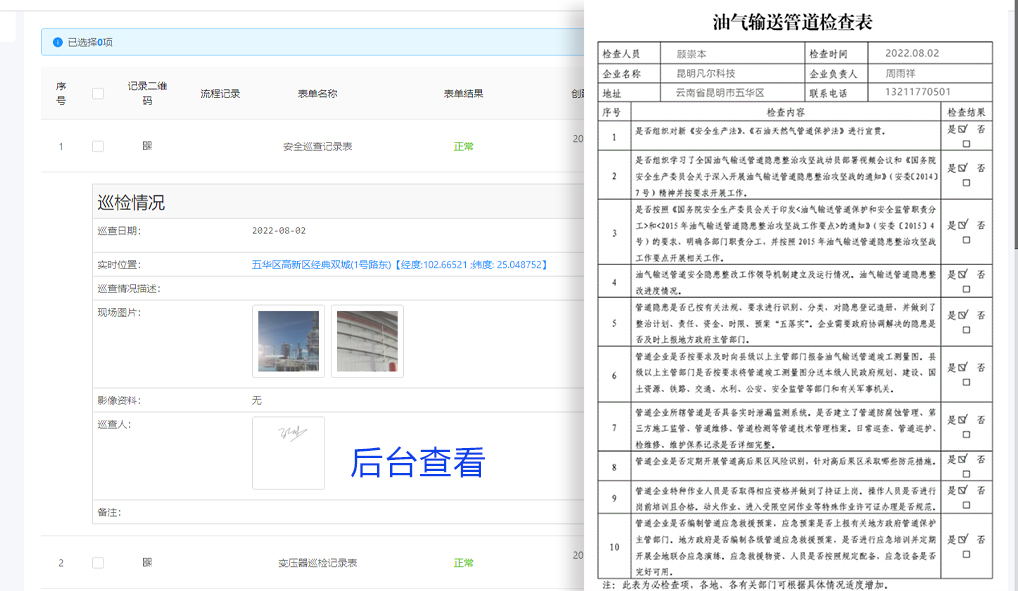Check the row checkbox for 安全巡查记录表
Image resolution: width=1018 pixels, height=591 pixels.
click(96, 145)
